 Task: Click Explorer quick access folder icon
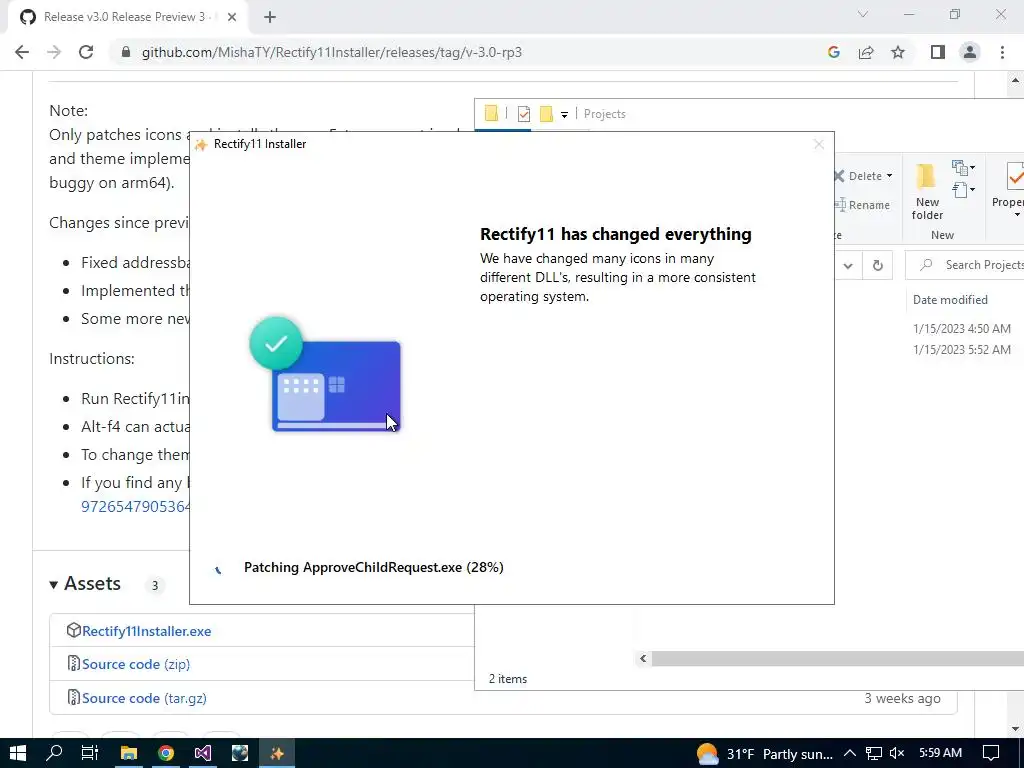point(491,114)
